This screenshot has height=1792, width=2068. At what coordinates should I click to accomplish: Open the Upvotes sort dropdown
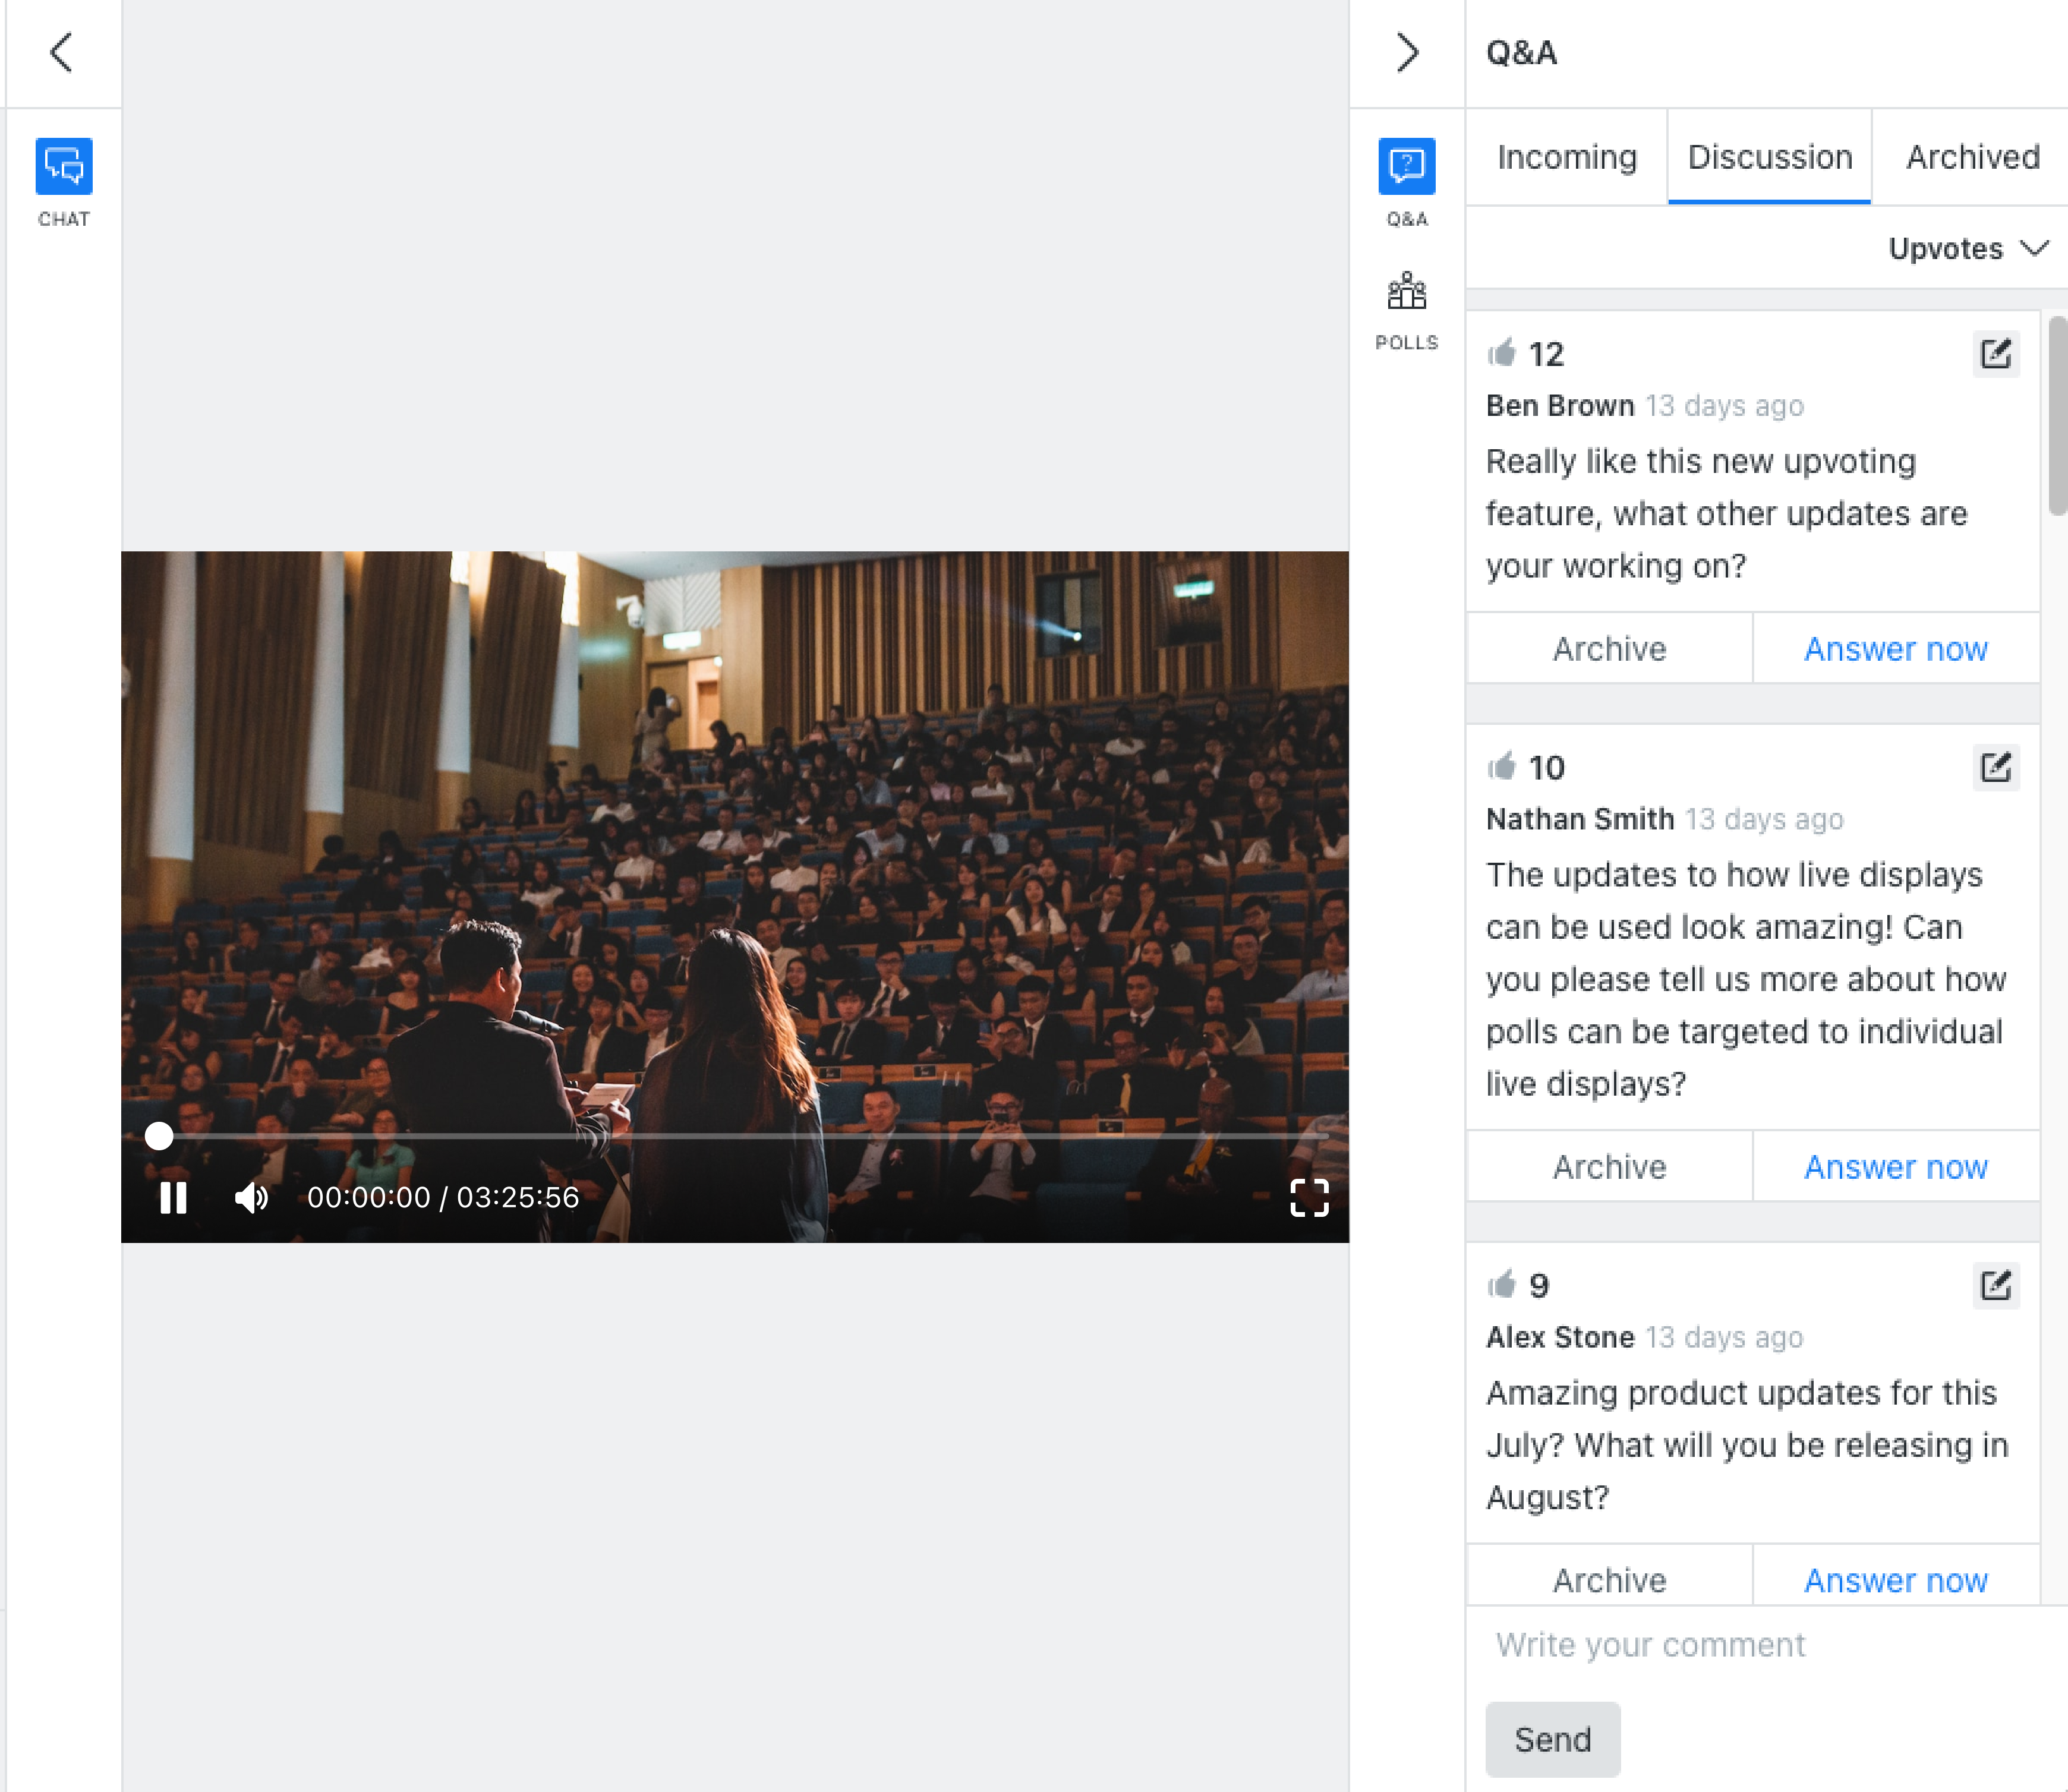tap(1968, 248)
